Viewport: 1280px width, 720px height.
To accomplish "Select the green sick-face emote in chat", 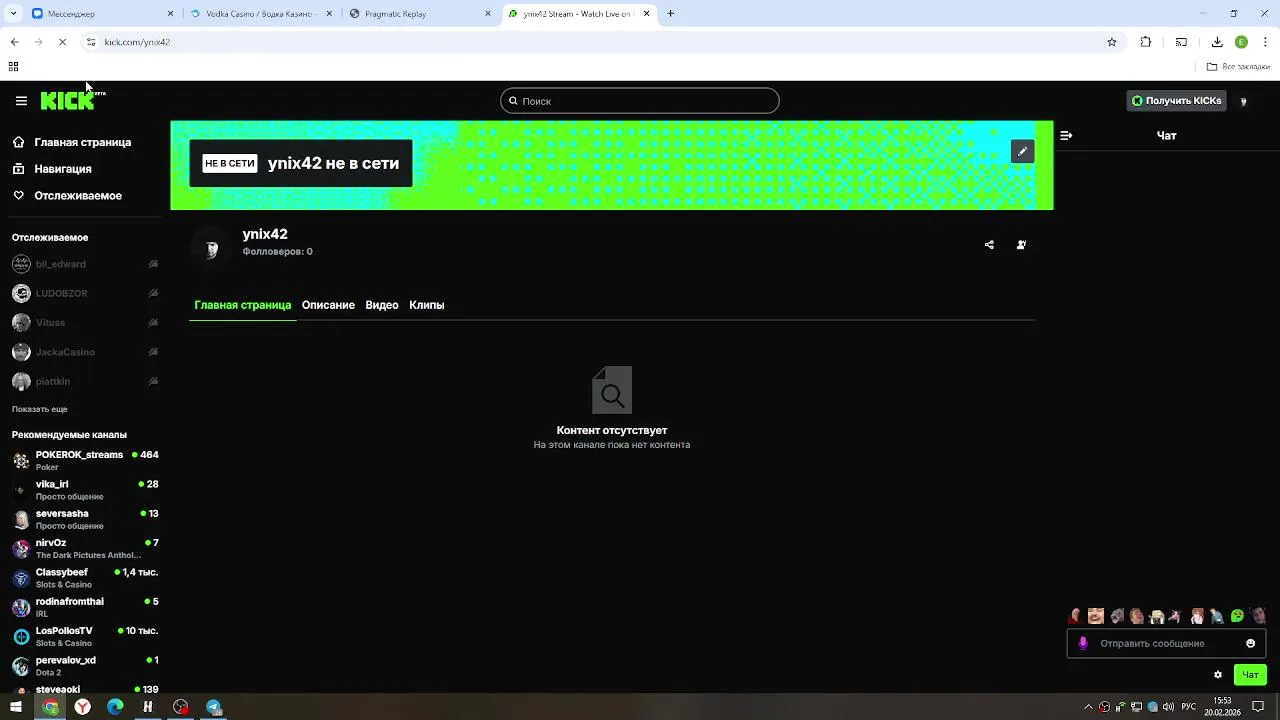I will (x=1237, y=616).
